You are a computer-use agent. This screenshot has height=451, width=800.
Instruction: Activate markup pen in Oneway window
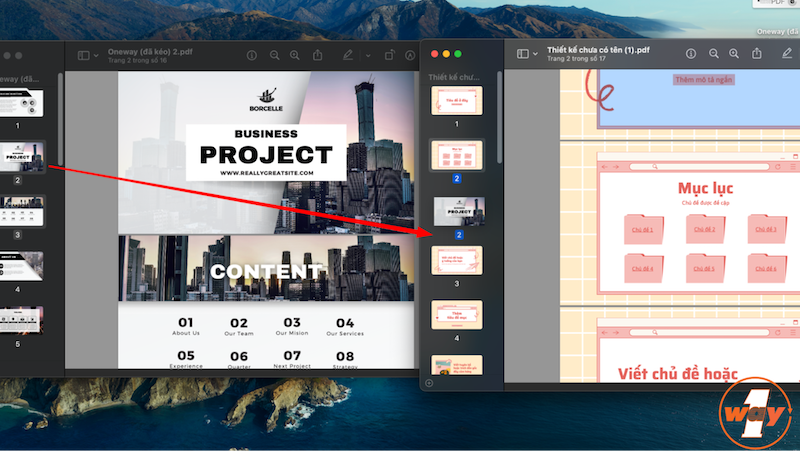[348, 55]
